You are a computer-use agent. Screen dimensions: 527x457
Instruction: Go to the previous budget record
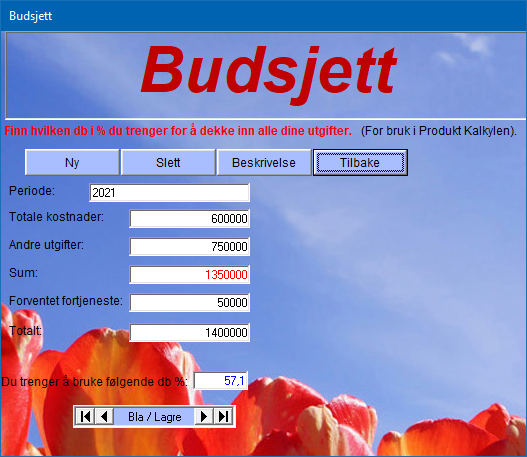104,417
